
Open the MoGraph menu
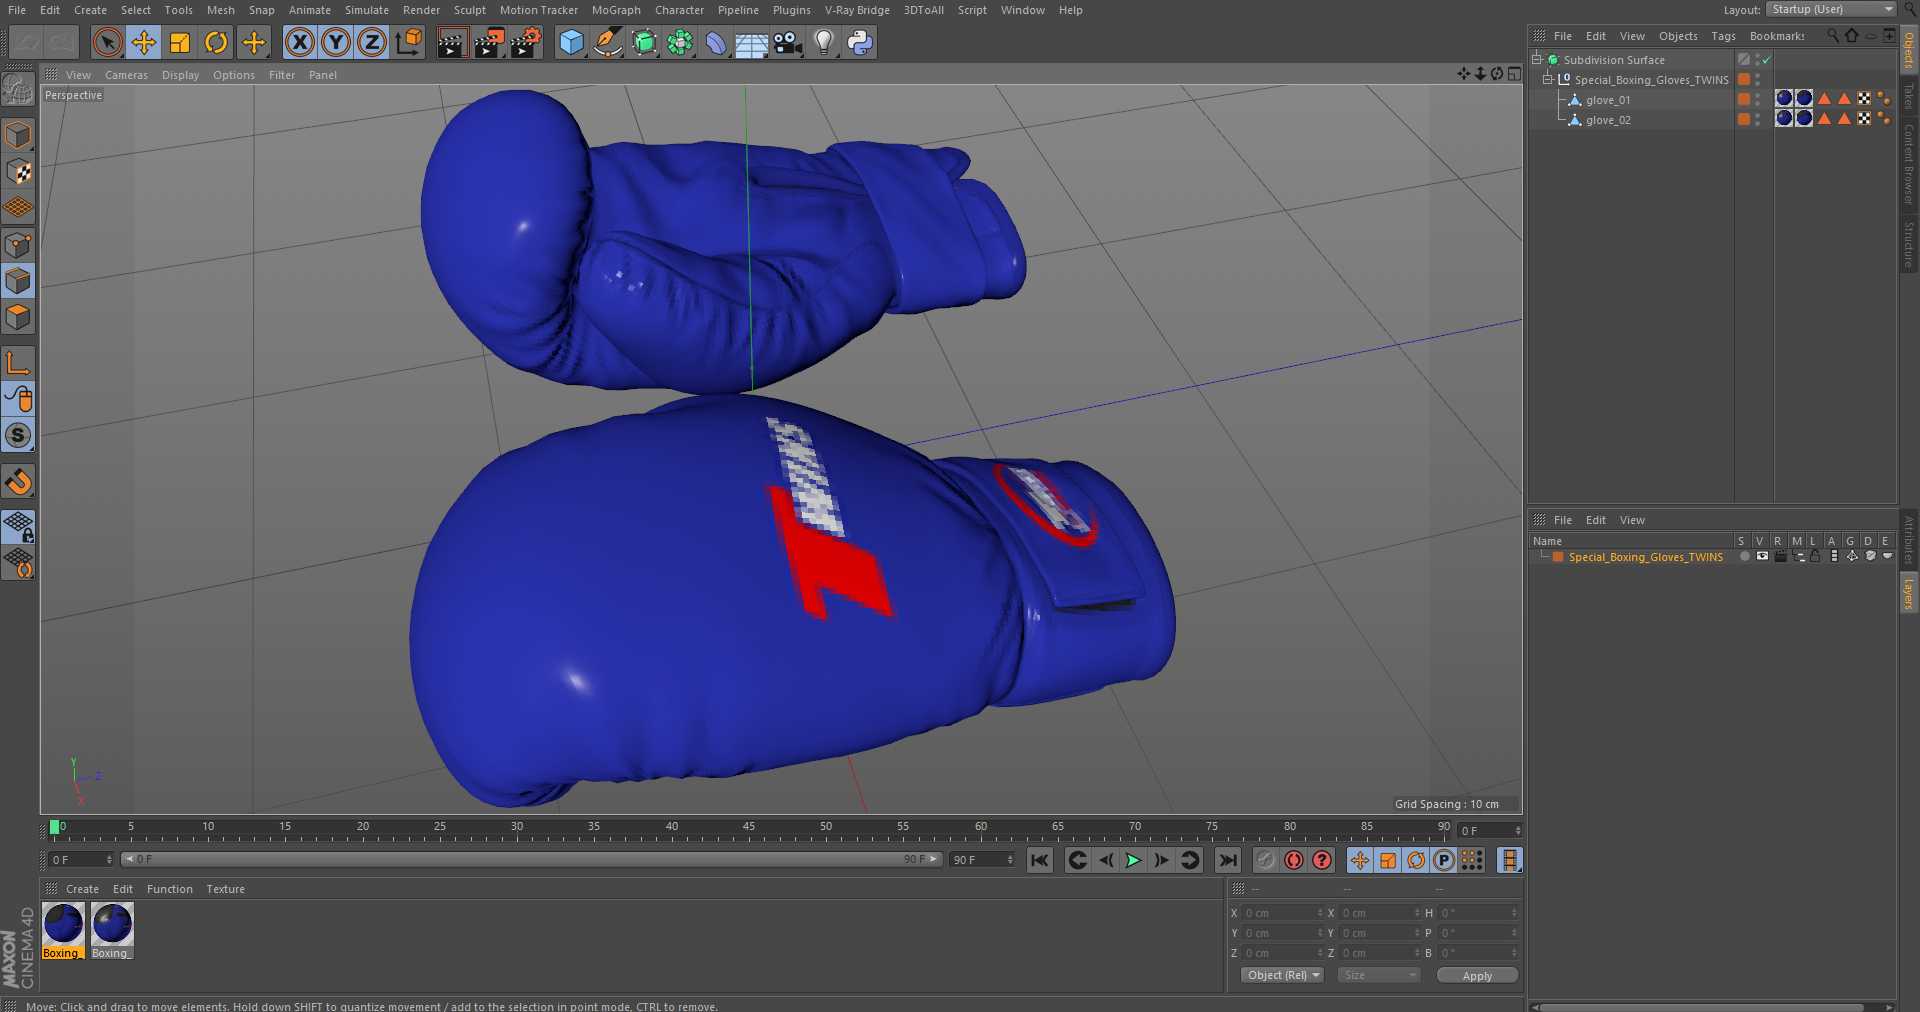point(616,10)
